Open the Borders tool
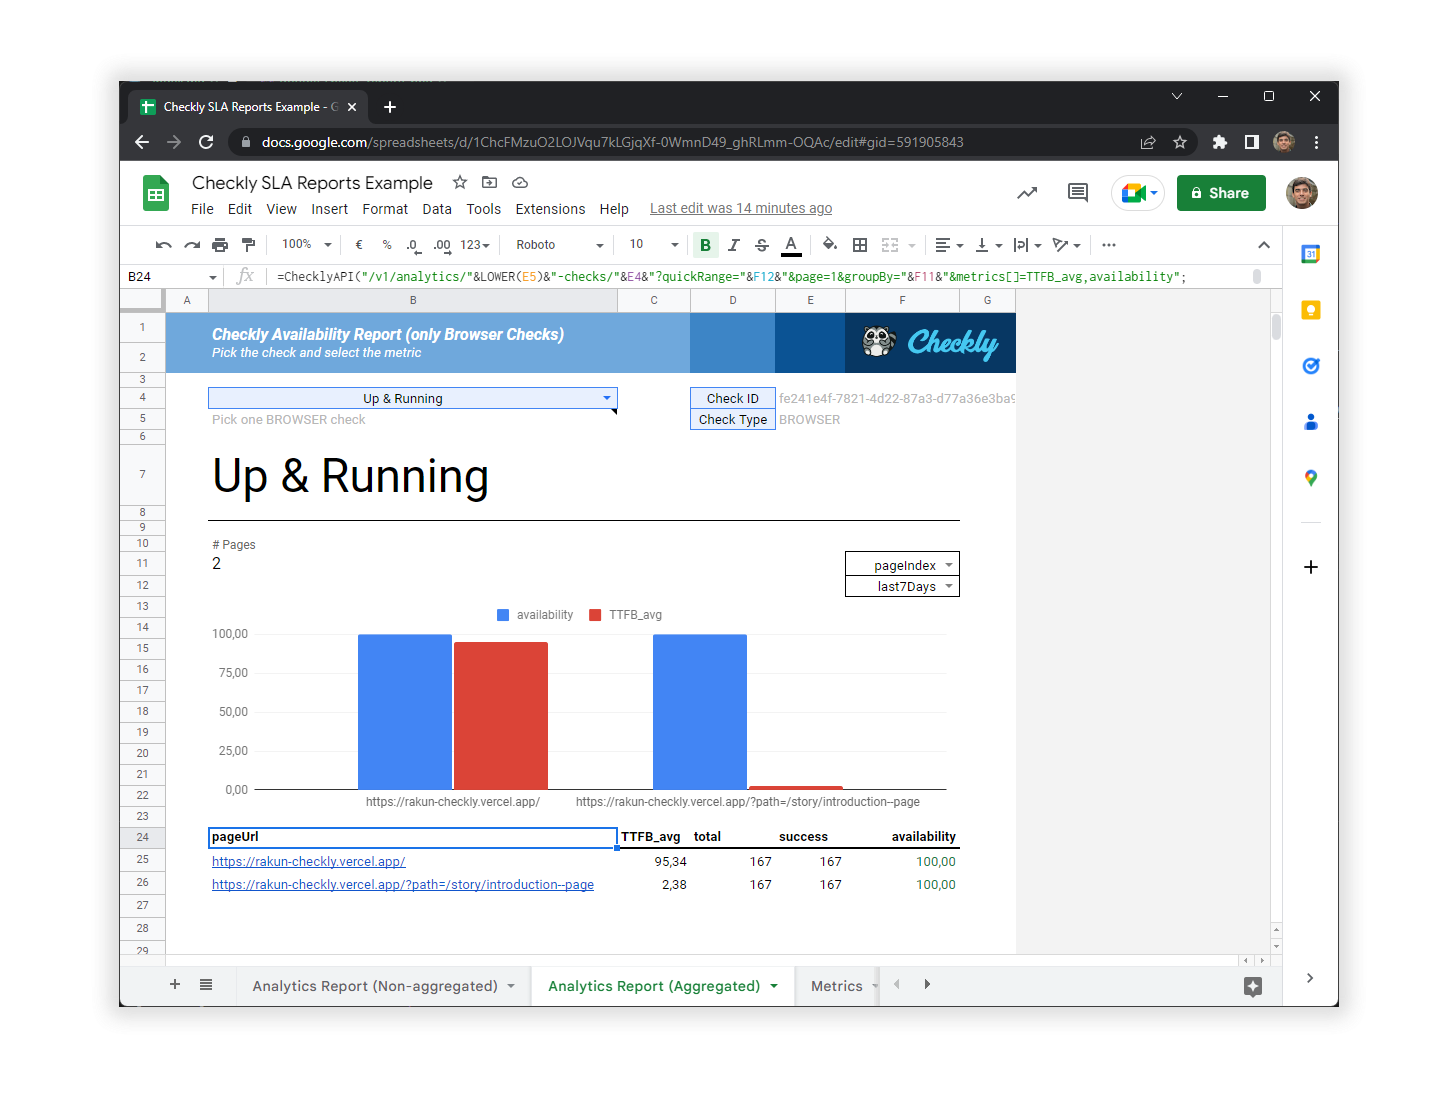 (x=860, y=244)
